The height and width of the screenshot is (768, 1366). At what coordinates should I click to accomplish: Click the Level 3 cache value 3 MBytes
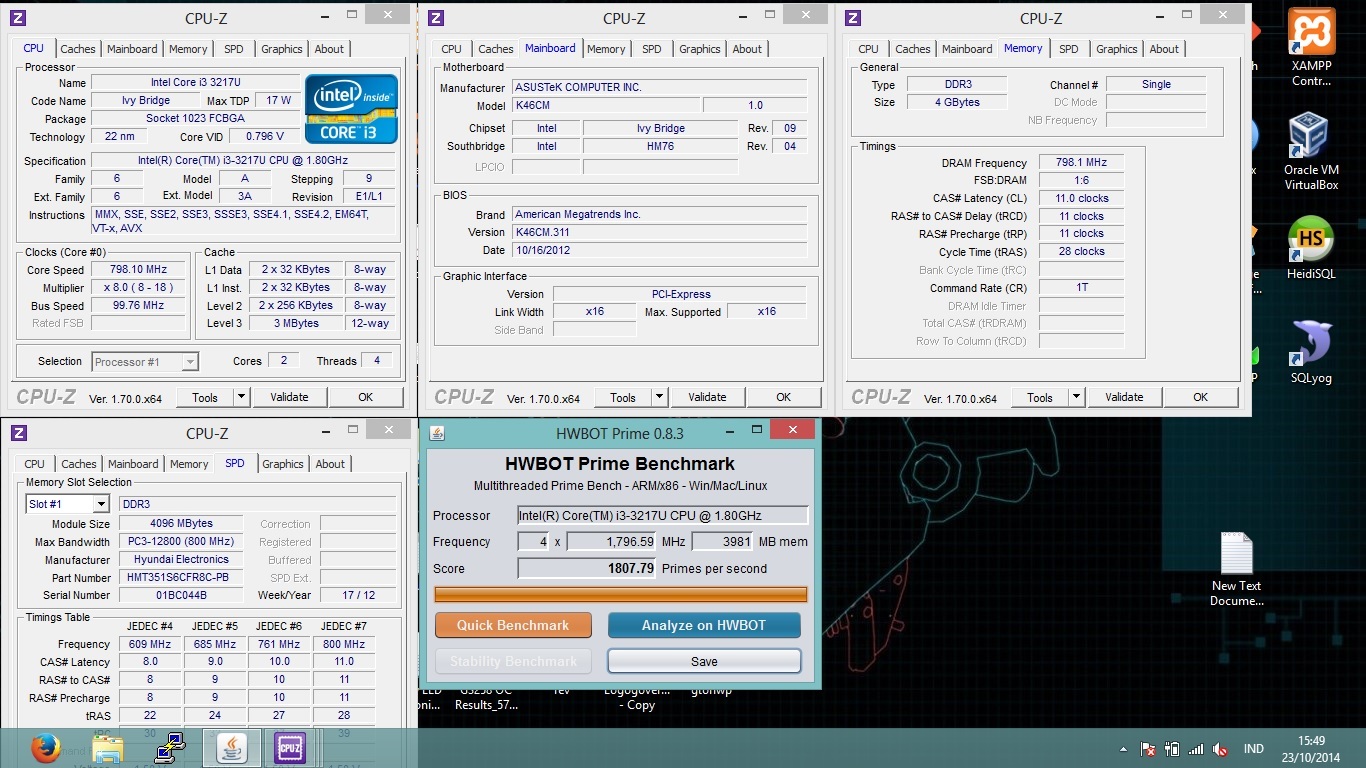tap(295, 324)
